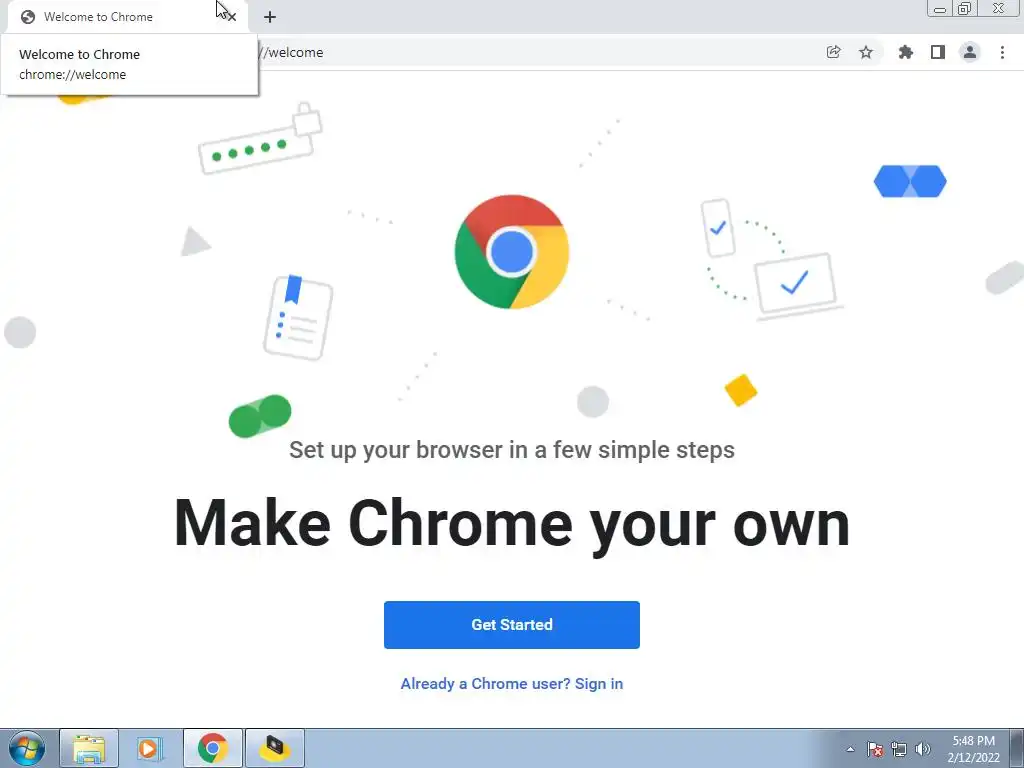
Task: Close the Welcome to Chrome tab
Action: tap(231, 17)
